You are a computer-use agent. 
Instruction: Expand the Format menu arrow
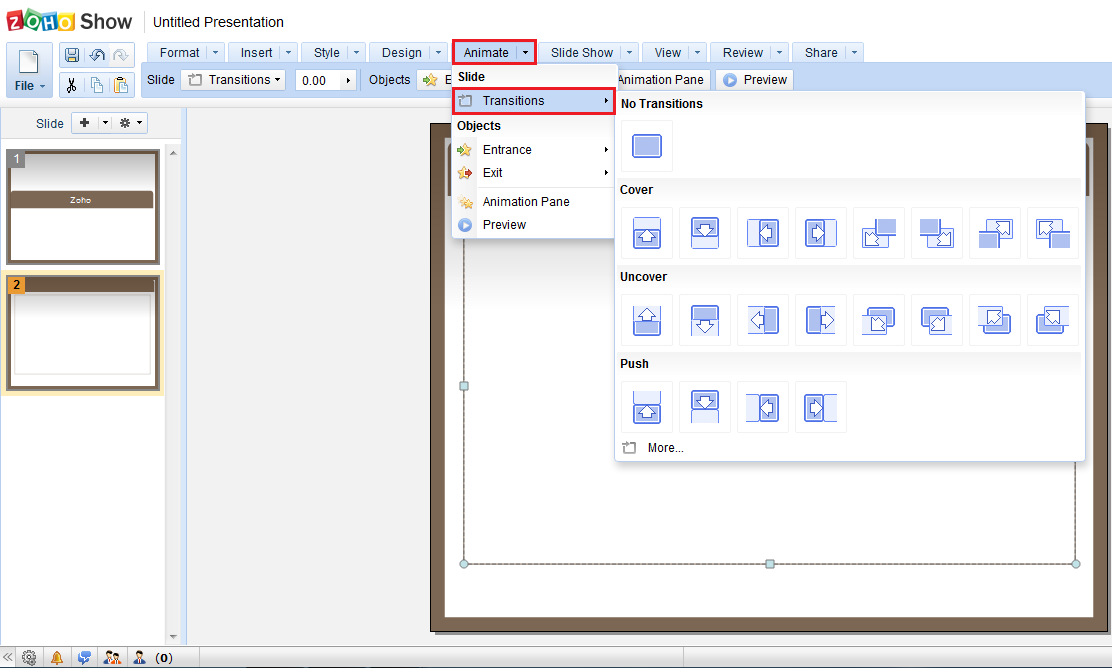pyautogui.click(x=216, y=52)
